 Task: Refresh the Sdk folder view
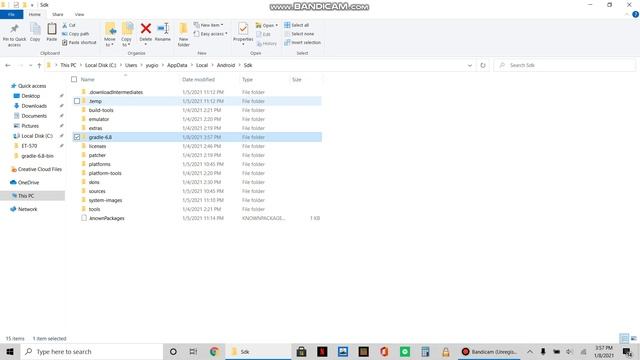(x=483, y=65)
